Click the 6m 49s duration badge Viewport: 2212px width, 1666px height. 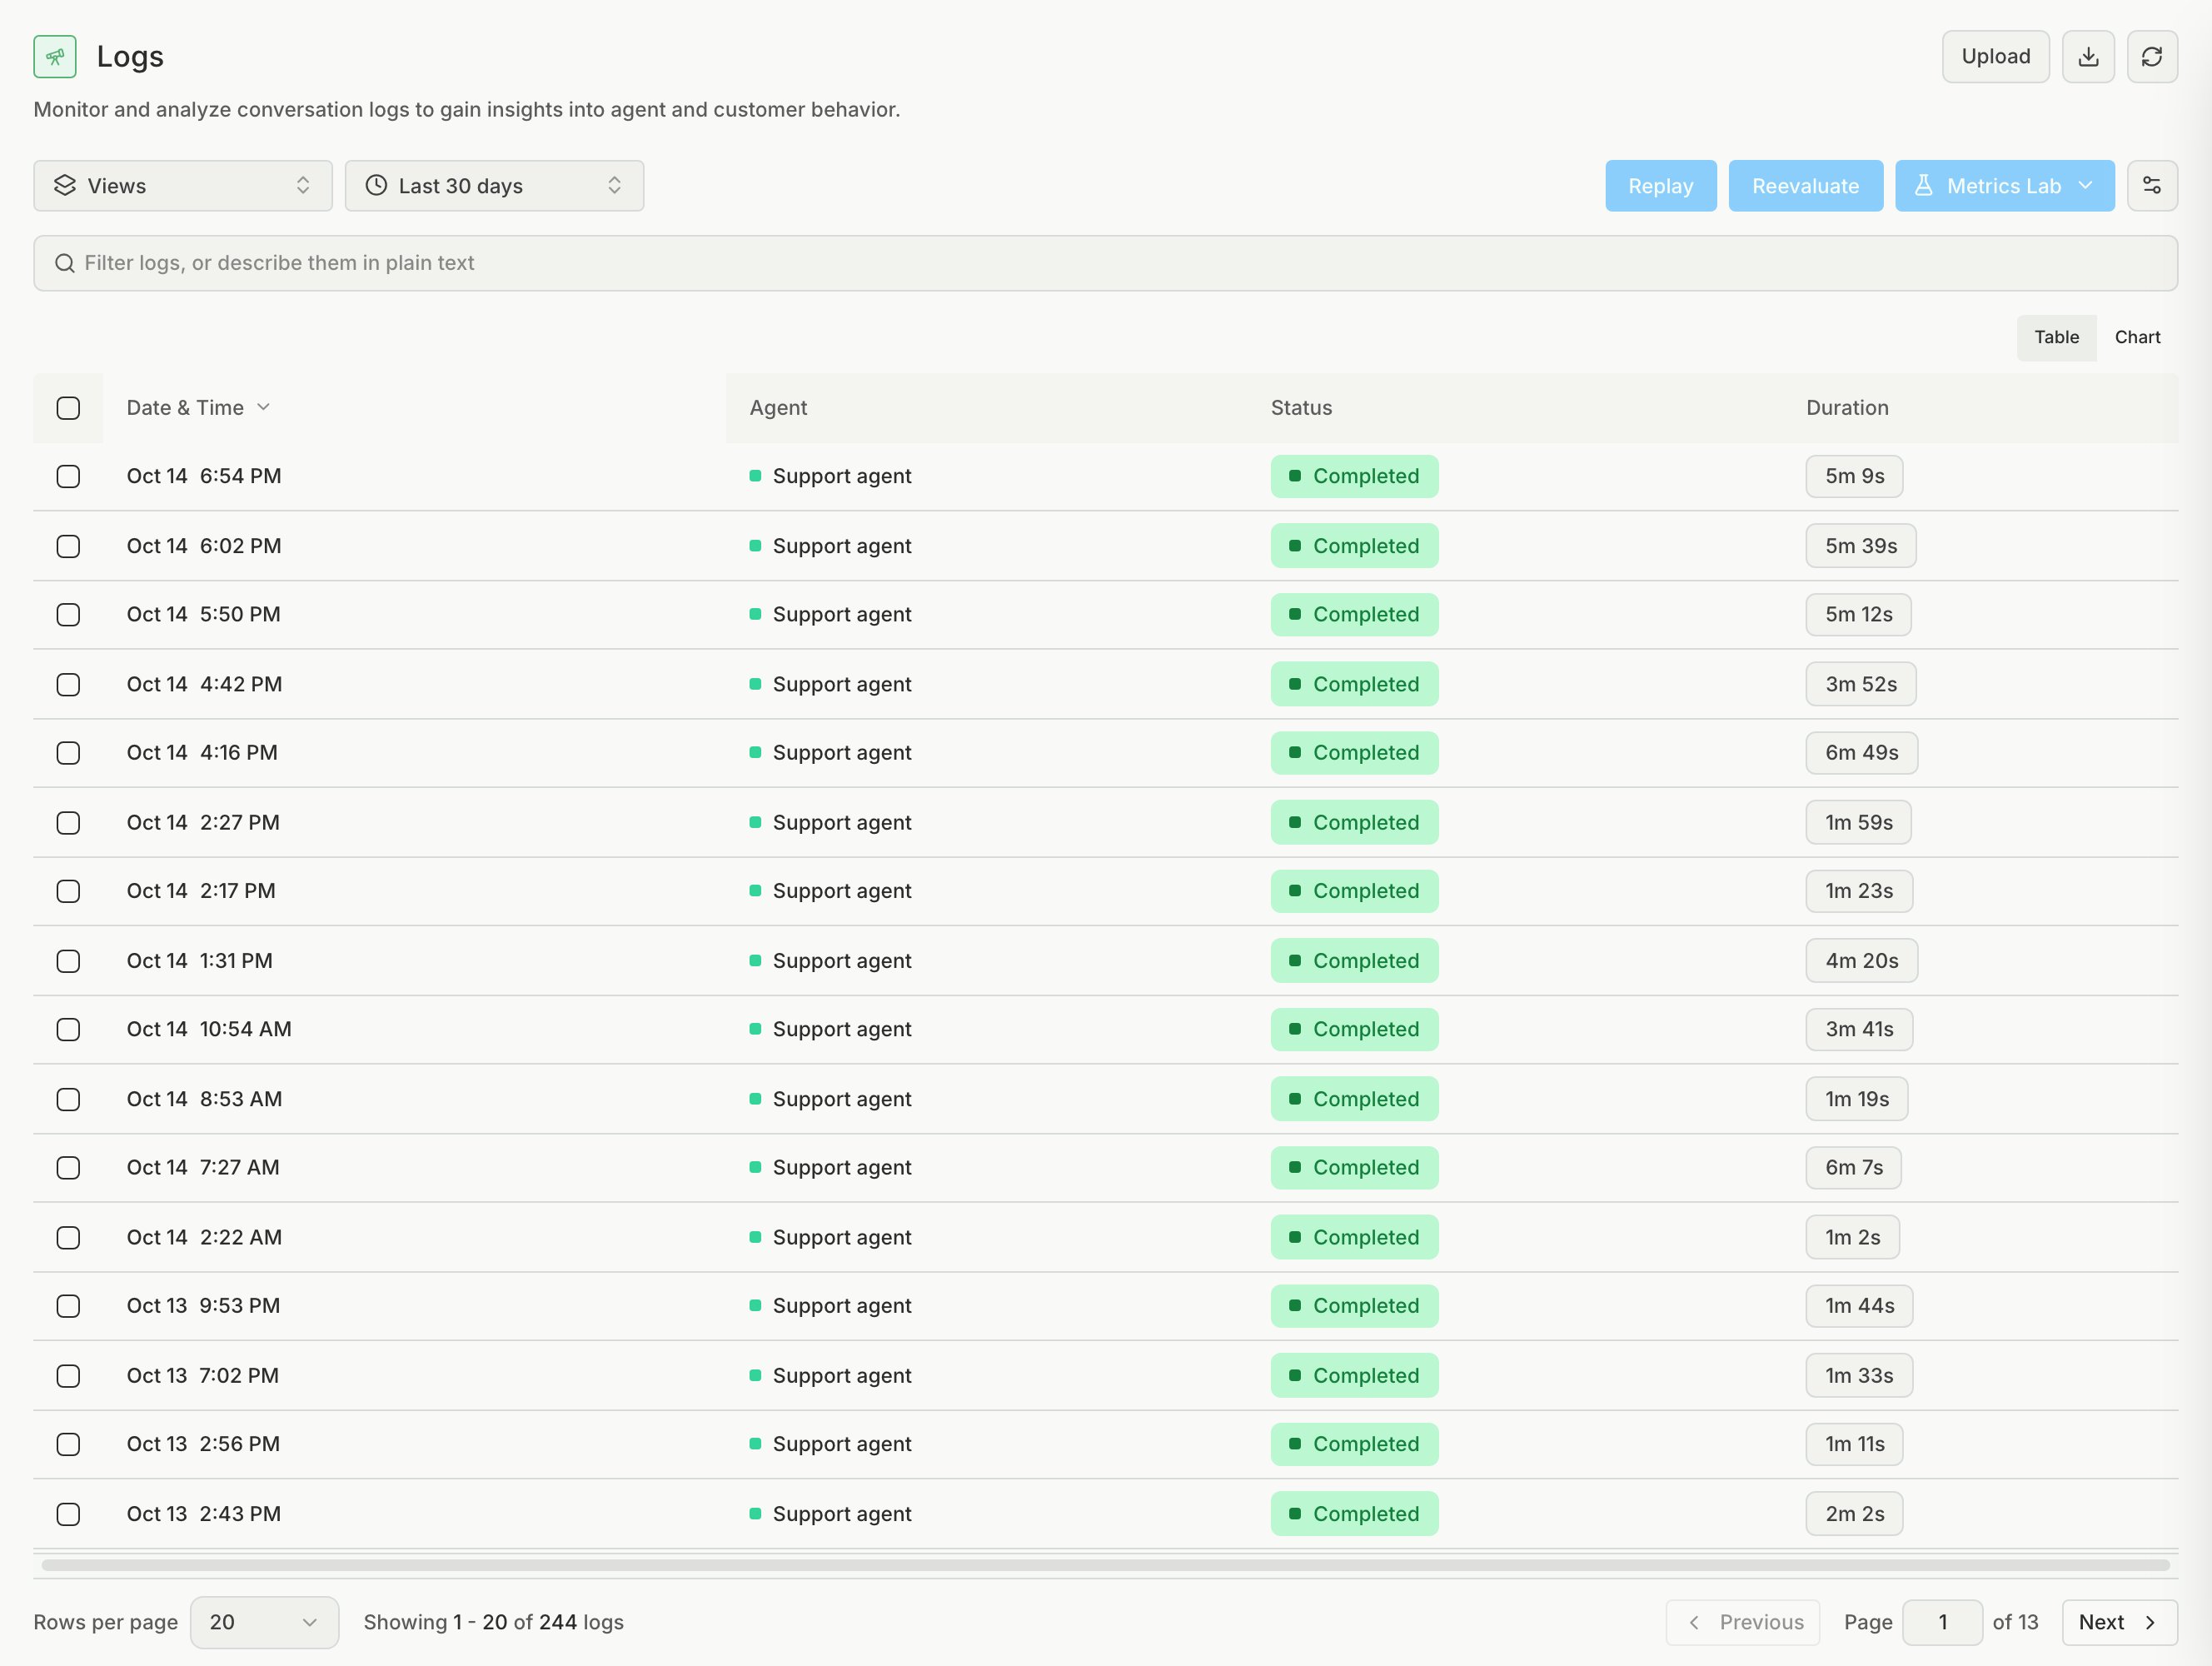point(1861,753)
